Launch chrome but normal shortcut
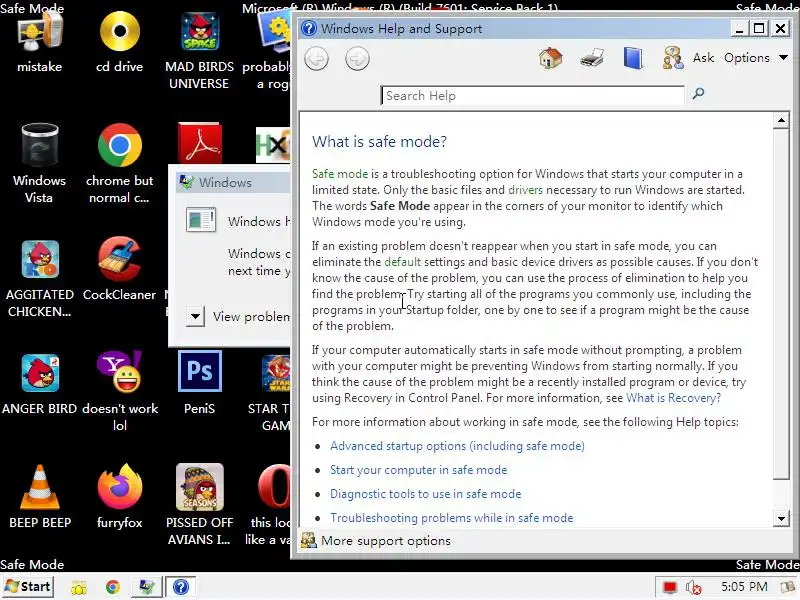800x600 pixels. click(x=119, y=163)
